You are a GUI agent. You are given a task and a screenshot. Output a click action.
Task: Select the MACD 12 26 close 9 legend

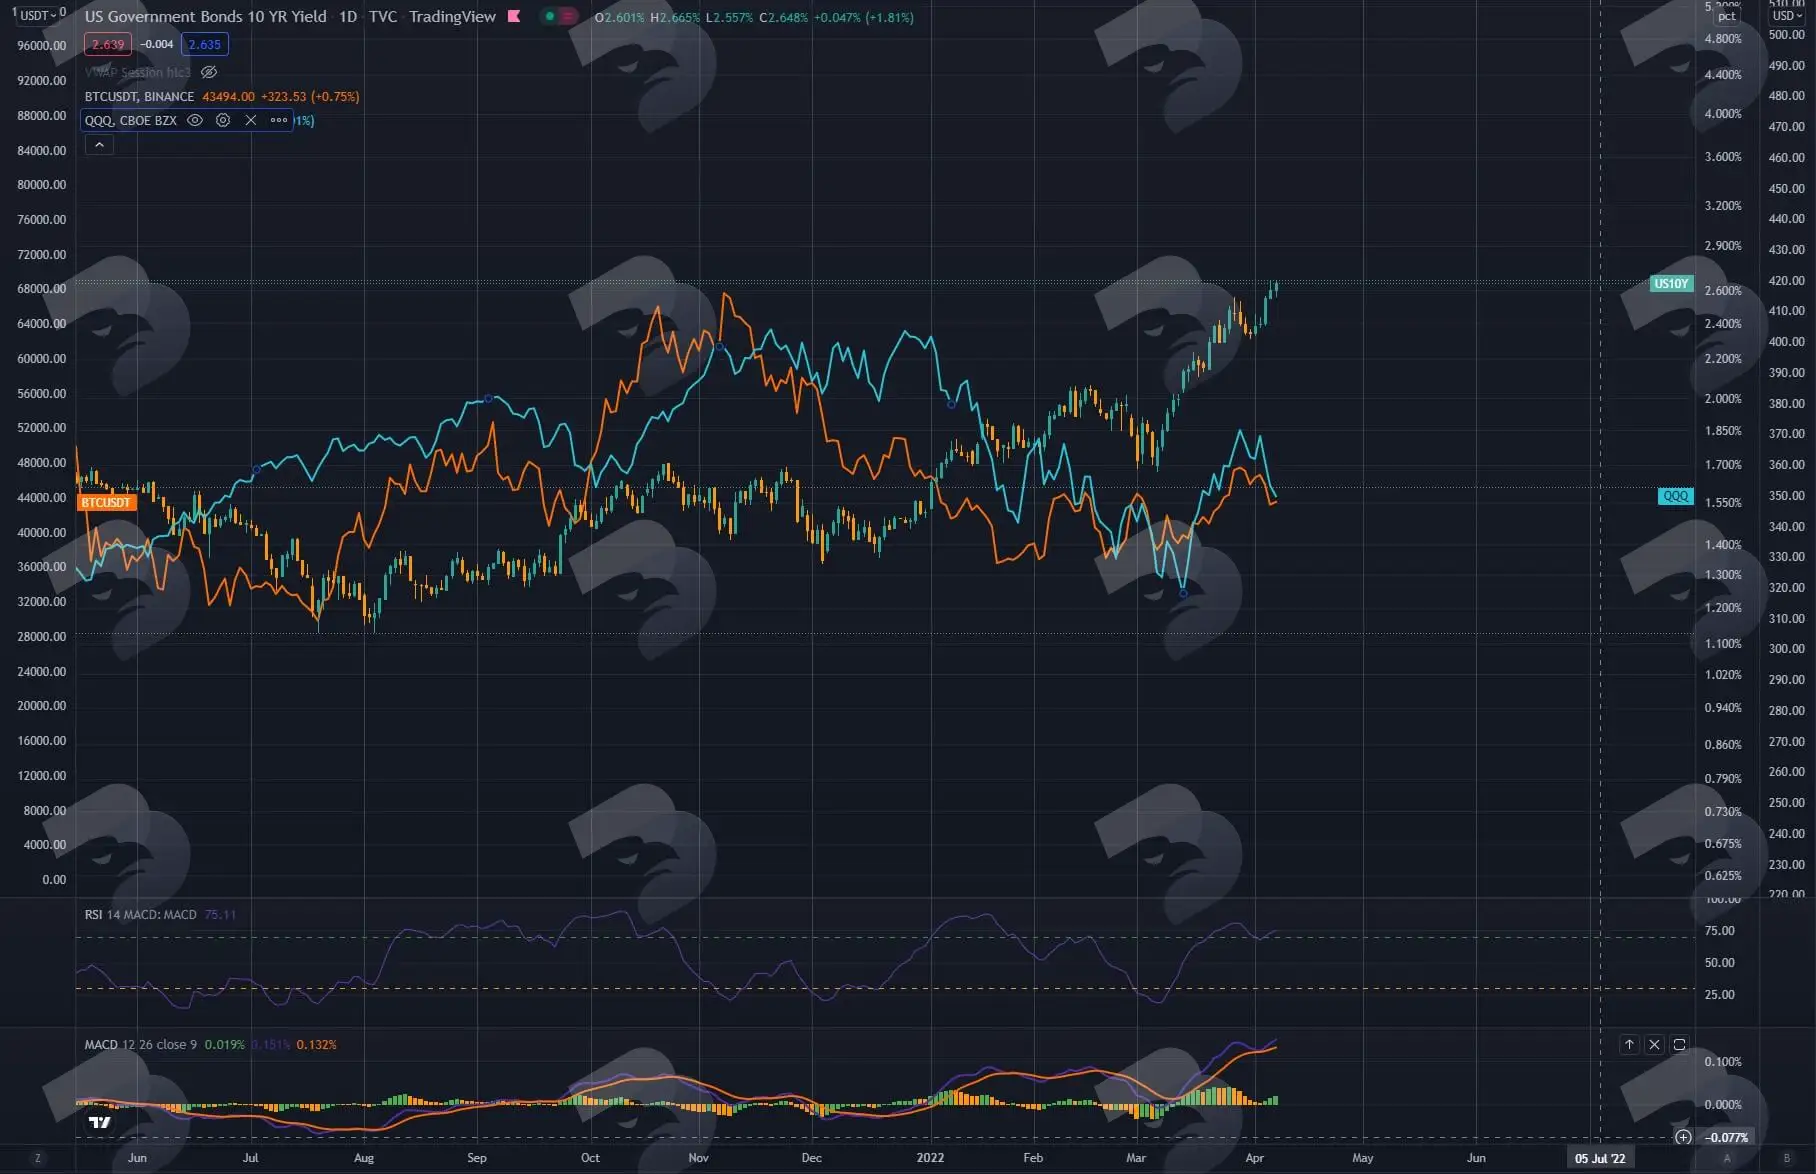pyautogui.click(x=141, y=1044)
